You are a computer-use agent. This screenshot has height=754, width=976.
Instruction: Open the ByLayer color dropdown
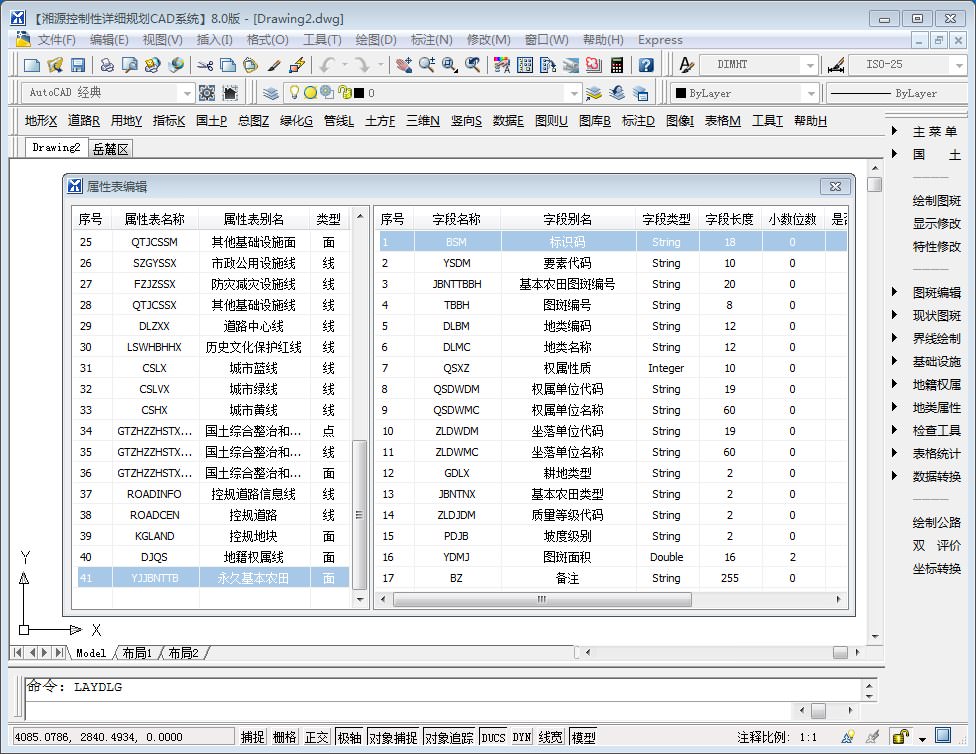(810, 93)
